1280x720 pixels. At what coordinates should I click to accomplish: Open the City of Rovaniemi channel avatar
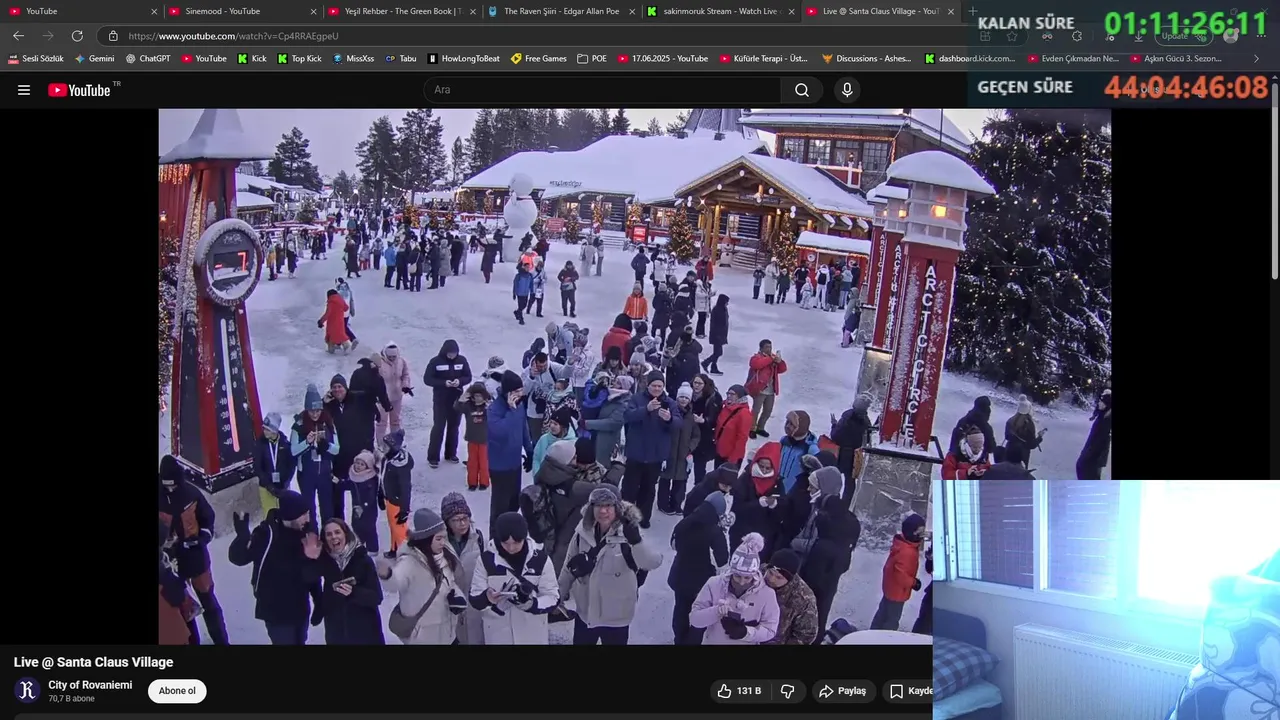pos(27,690)
